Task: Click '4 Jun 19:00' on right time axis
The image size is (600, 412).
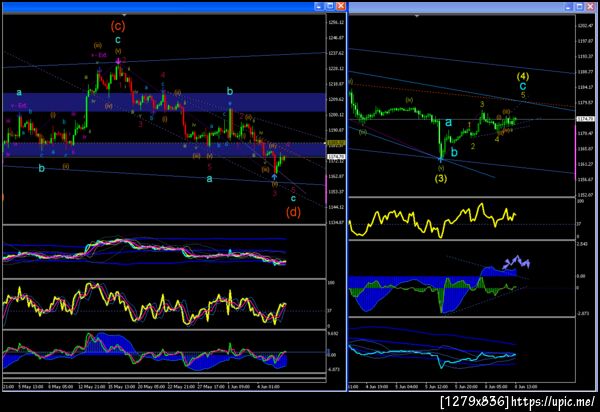Action: [x=377, y=387]
